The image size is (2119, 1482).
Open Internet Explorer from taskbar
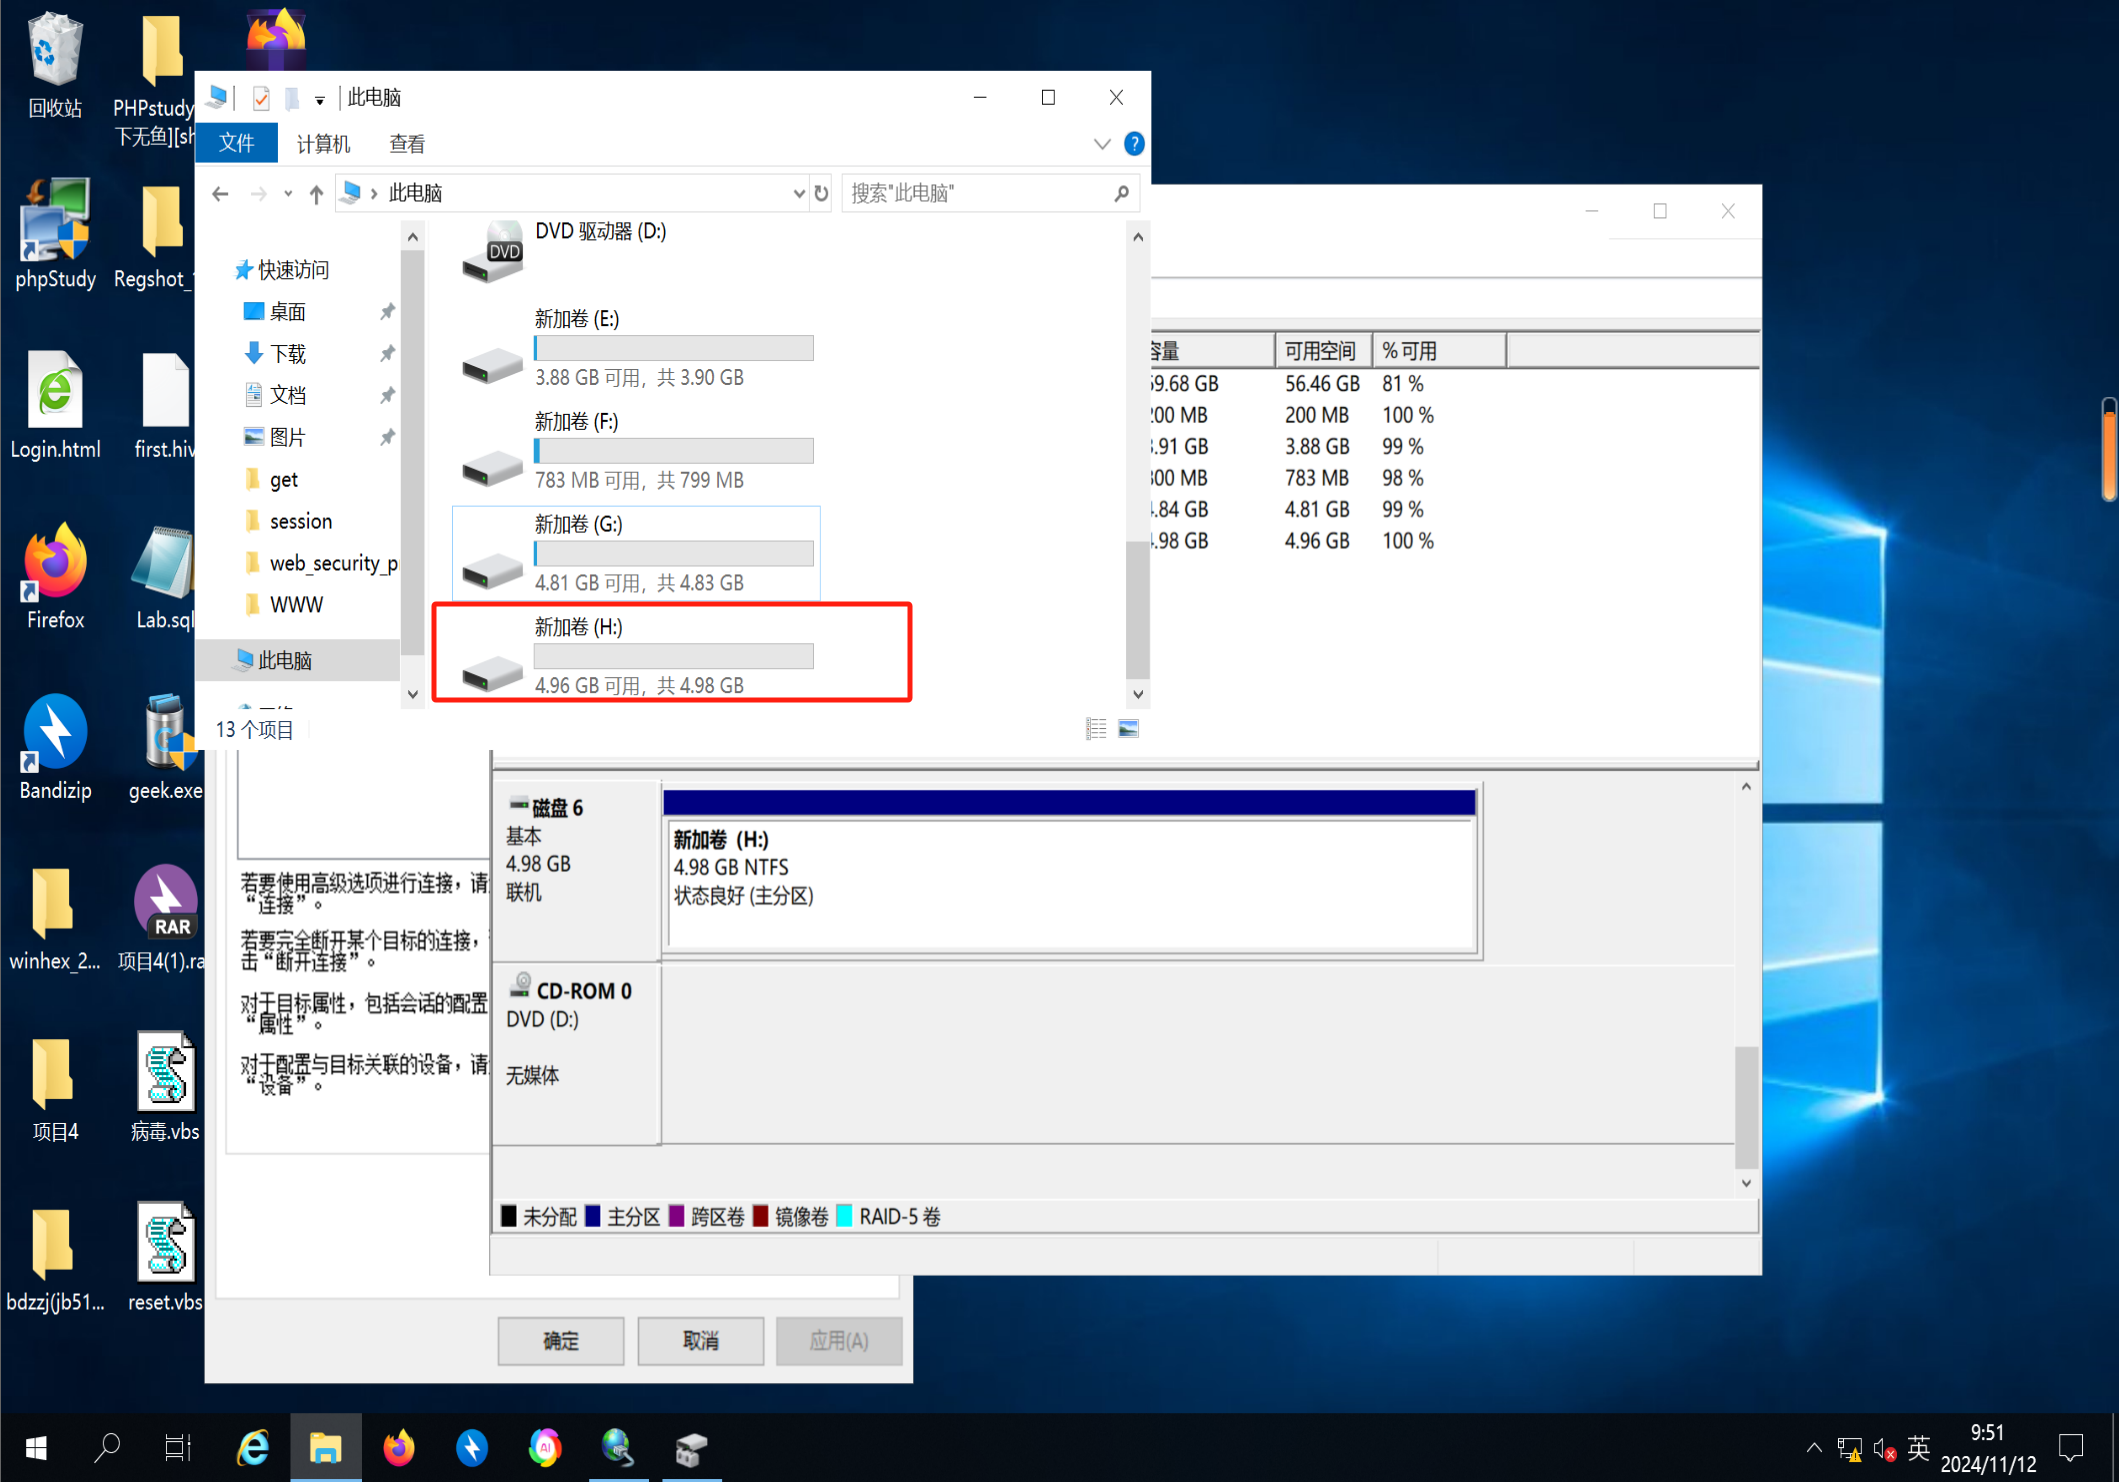coord(253,1447)
